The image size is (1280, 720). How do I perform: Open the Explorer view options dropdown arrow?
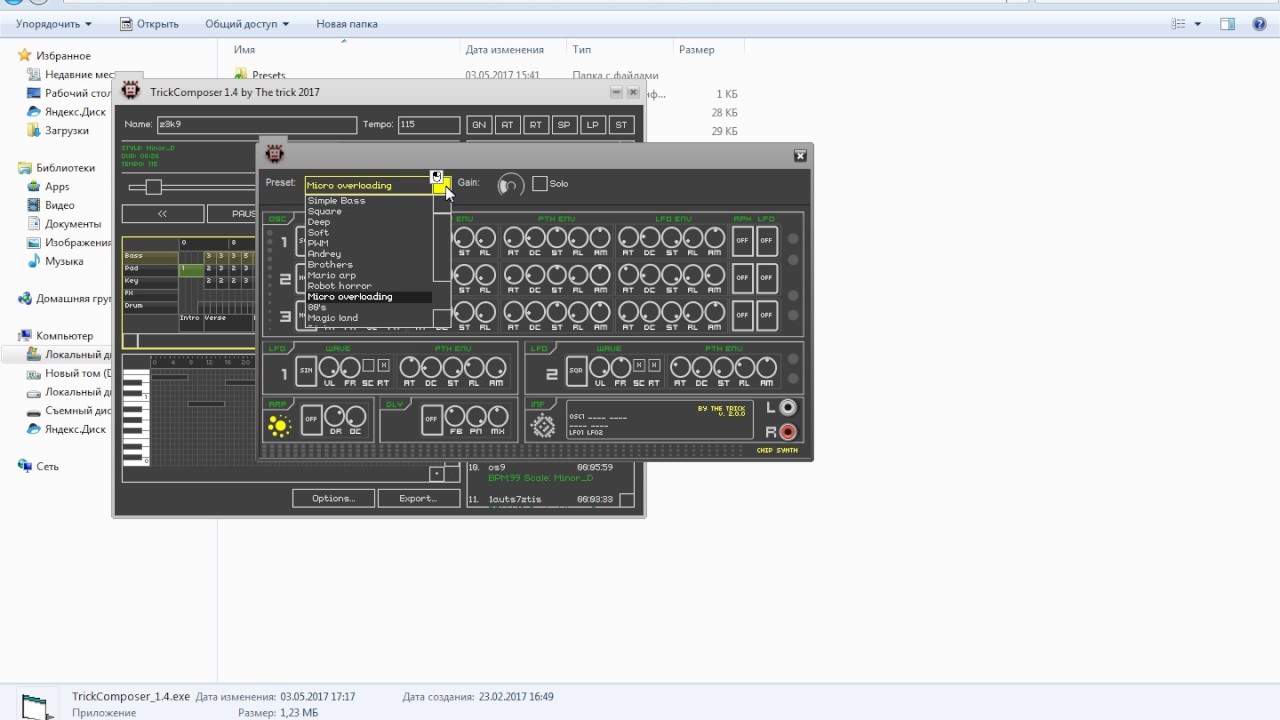coord(1198,24)
